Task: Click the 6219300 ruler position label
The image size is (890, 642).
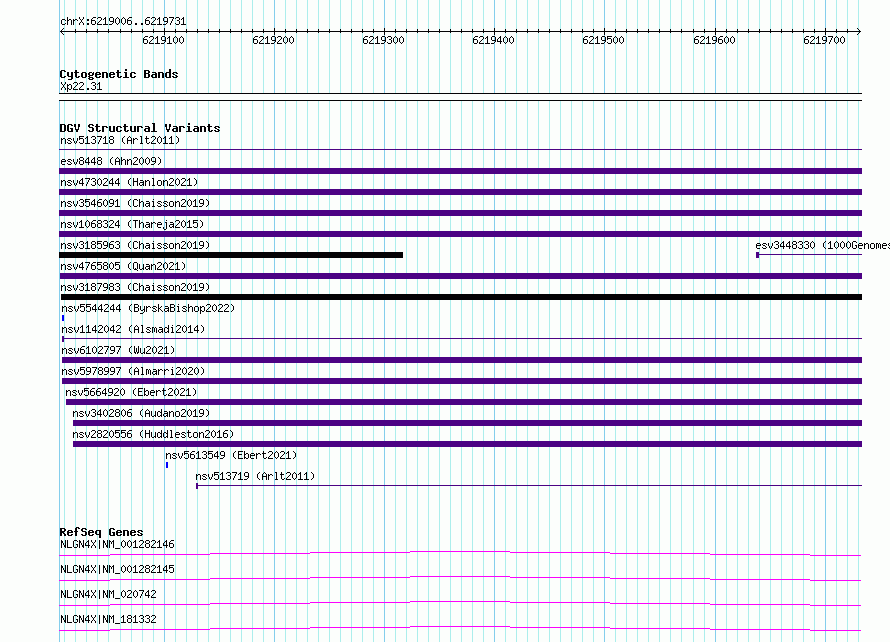Action: pos(383,40)
